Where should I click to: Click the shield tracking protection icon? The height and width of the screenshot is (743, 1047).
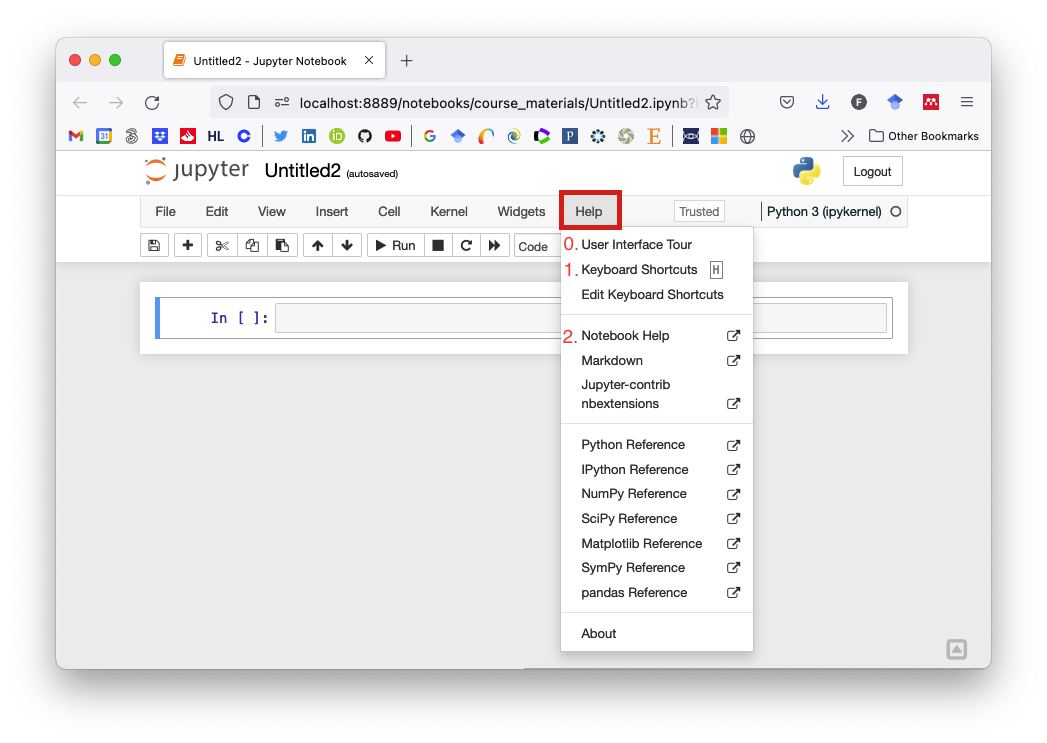tap(226, 103)
